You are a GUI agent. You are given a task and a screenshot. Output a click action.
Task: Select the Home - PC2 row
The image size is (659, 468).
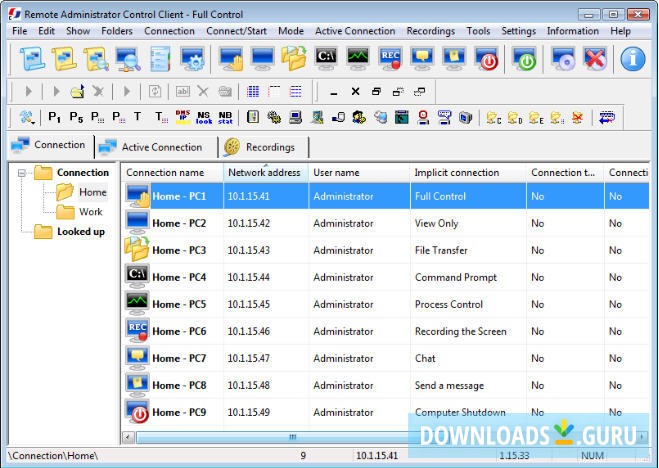(385, 223)
